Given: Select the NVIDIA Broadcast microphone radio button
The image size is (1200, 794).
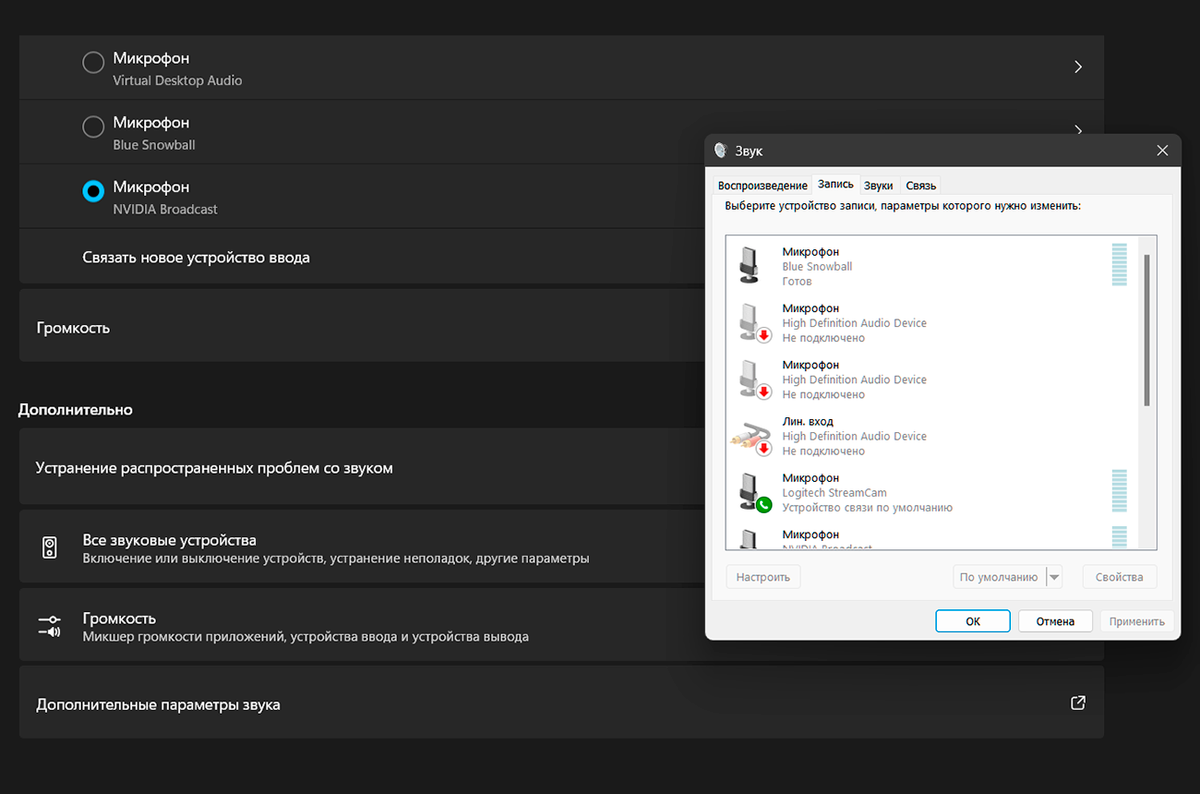Looking at the screenshot, I should coord(93,191).
